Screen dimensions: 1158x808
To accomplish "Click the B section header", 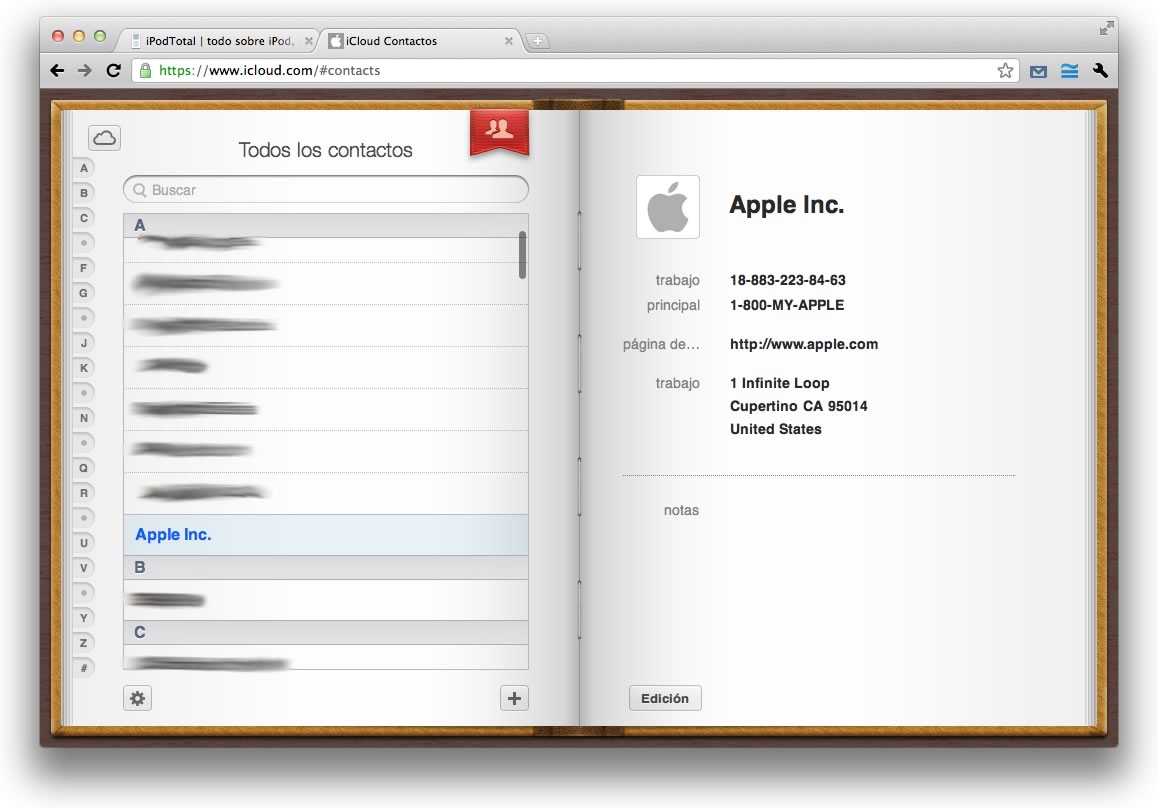I will [326, 567].
